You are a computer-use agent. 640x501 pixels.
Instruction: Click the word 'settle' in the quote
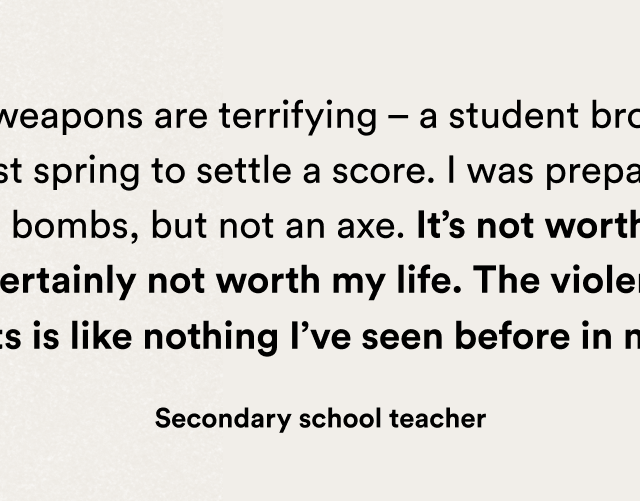click(x=244, y=170)
